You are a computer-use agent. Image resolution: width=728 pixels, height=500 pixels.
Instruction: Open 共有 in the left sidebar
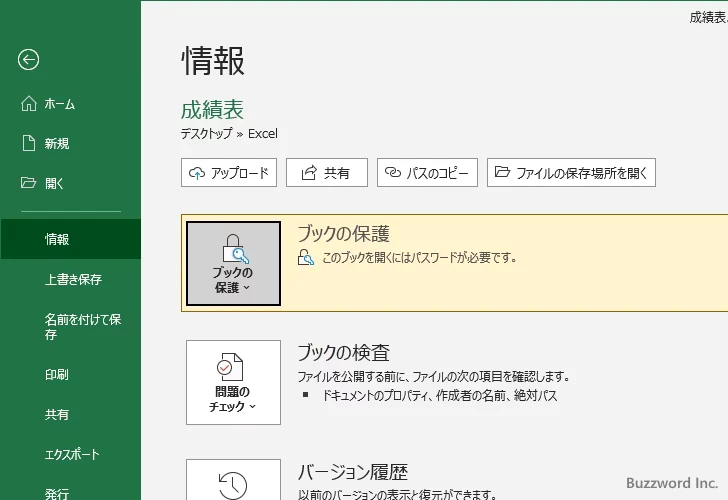pyautogui.click(x=71, y=414)
